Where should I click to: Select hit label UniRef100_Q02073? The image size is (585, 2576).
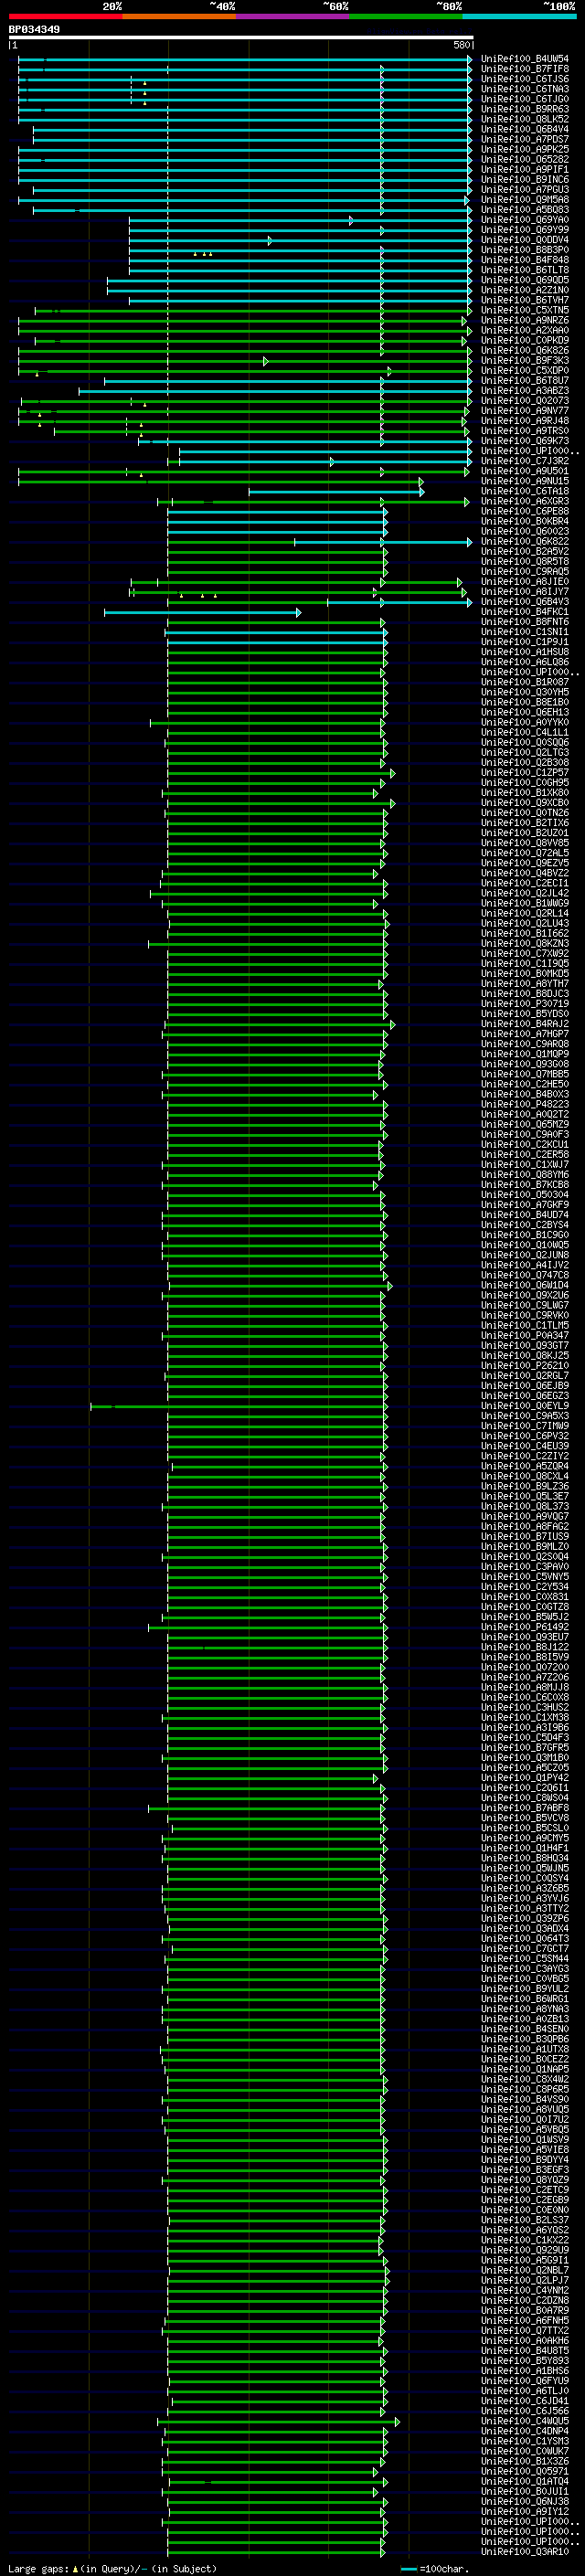(x=525, y=401)
